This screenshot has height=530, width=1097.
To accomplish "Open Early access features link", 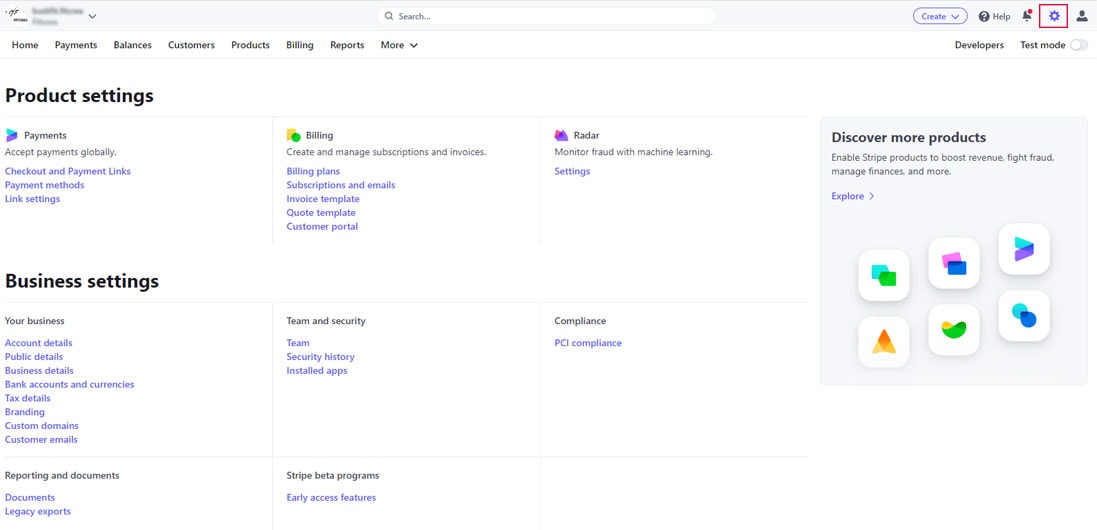I will click(x=331, y=498).
